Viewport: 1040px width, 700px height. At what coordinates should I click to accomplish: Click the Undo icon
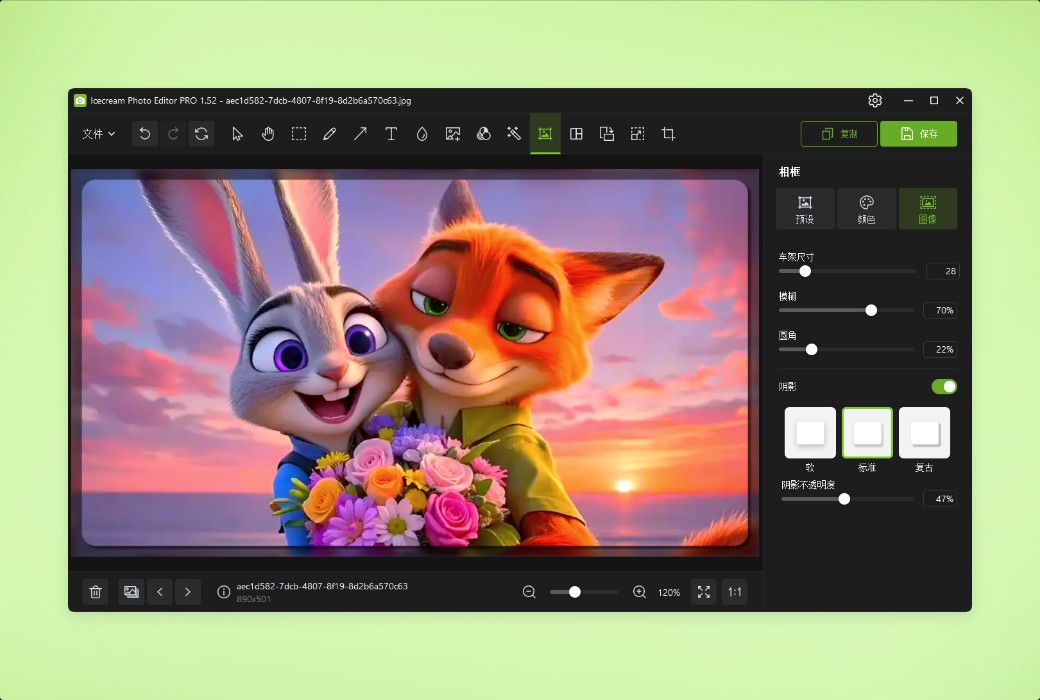[144, 133]
